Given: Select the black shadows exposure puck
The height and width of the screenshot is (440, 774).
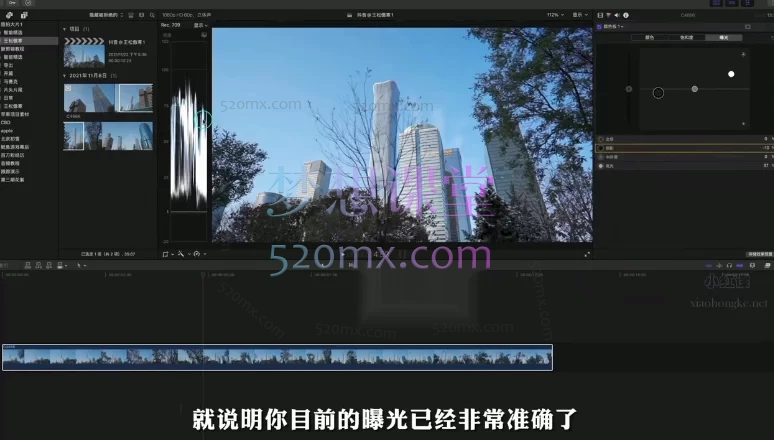Looking at the screenshot, I should pyautogui.click(x=658, y=93).
